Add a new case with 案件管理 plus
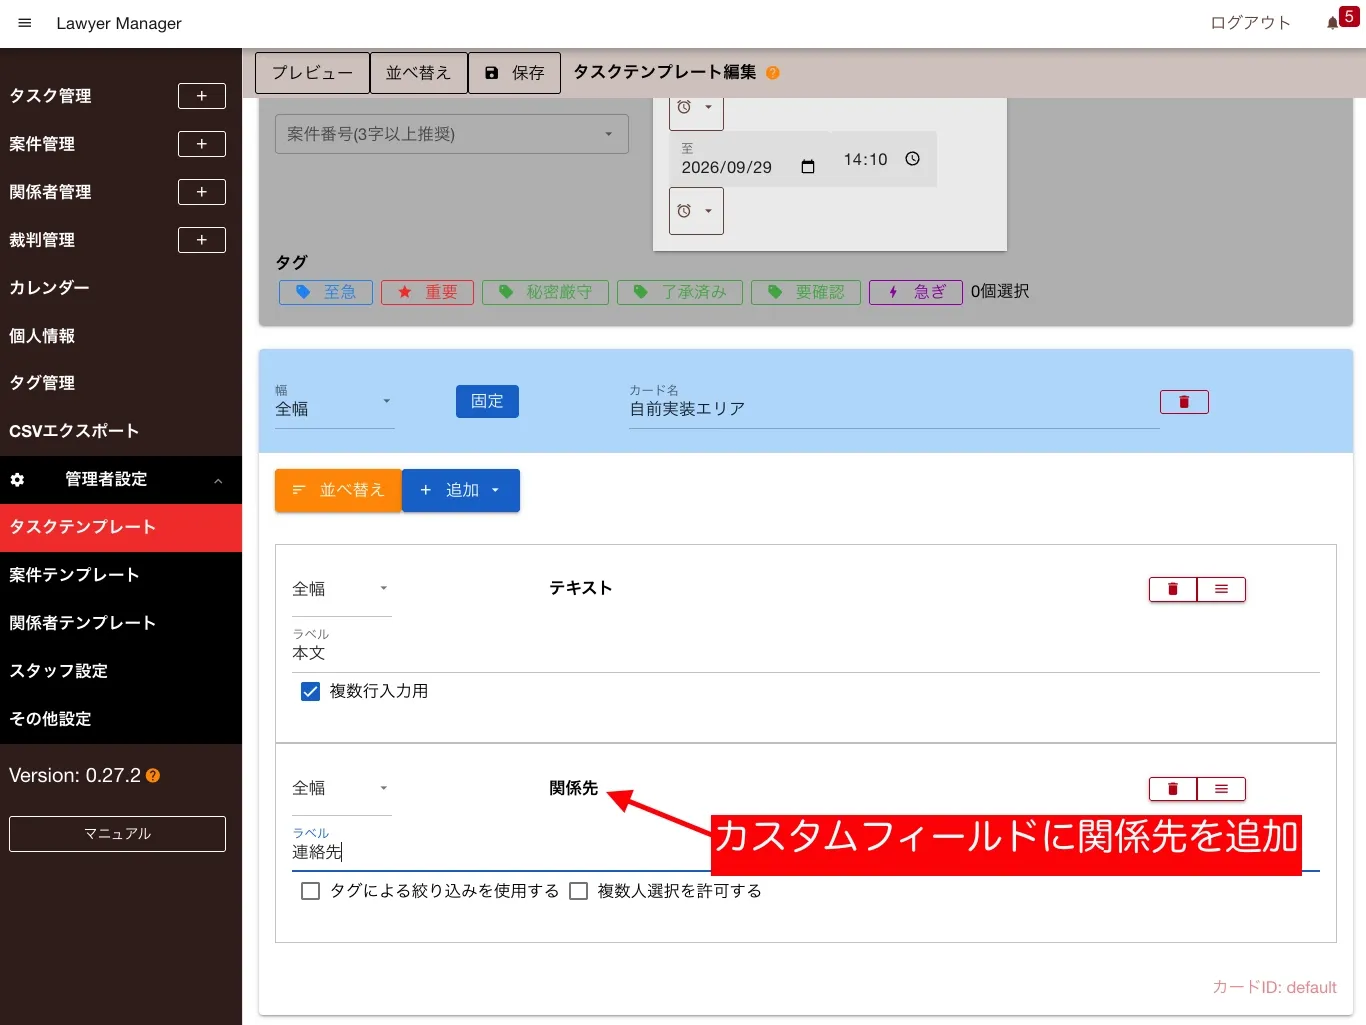 202,144
